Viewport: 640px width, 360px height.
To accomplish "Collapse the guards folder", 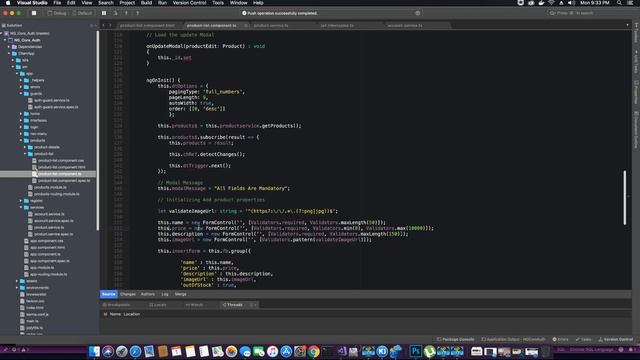I will (x=21, y=93).
